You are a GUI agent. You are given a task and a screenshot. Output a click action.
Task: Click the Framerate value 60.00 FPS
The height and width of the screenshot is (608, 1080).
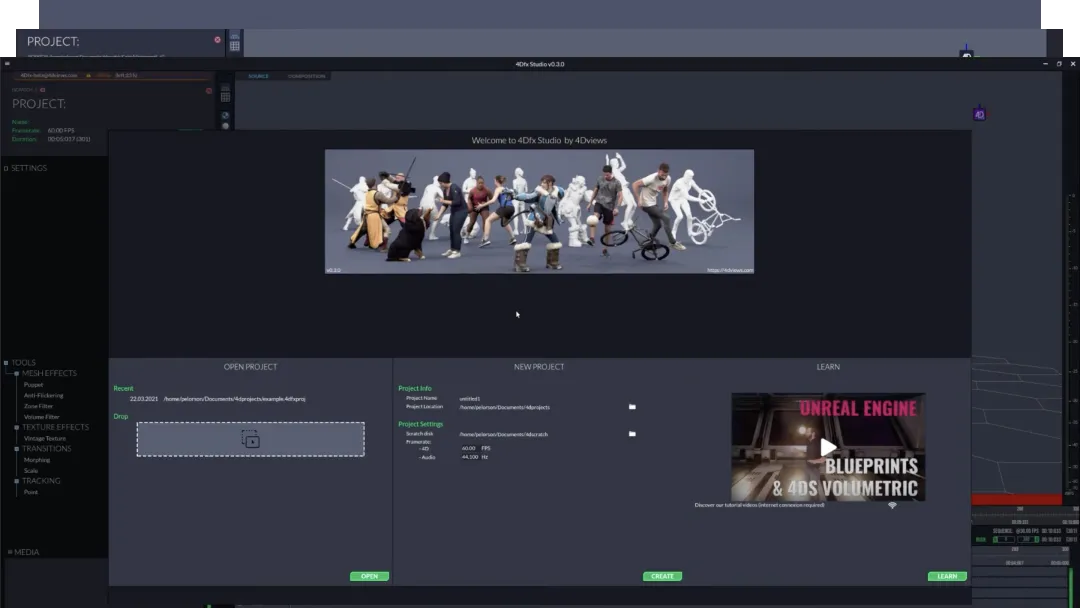61,130
